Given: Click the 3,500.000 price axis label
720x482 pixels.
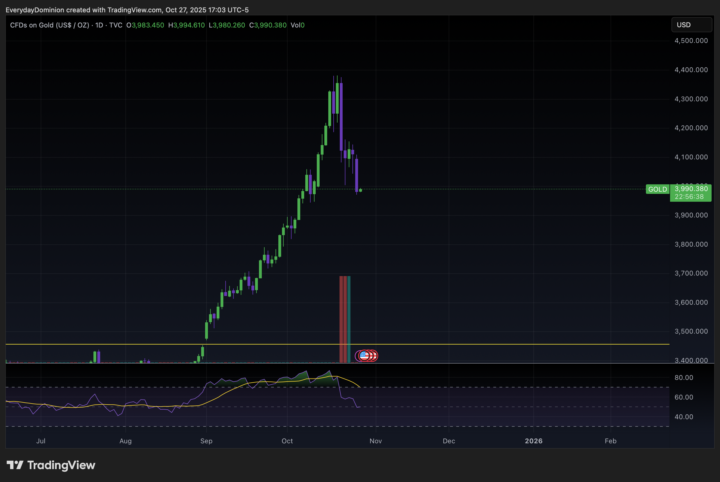Looking at the screenshot, I should [691, 331].
